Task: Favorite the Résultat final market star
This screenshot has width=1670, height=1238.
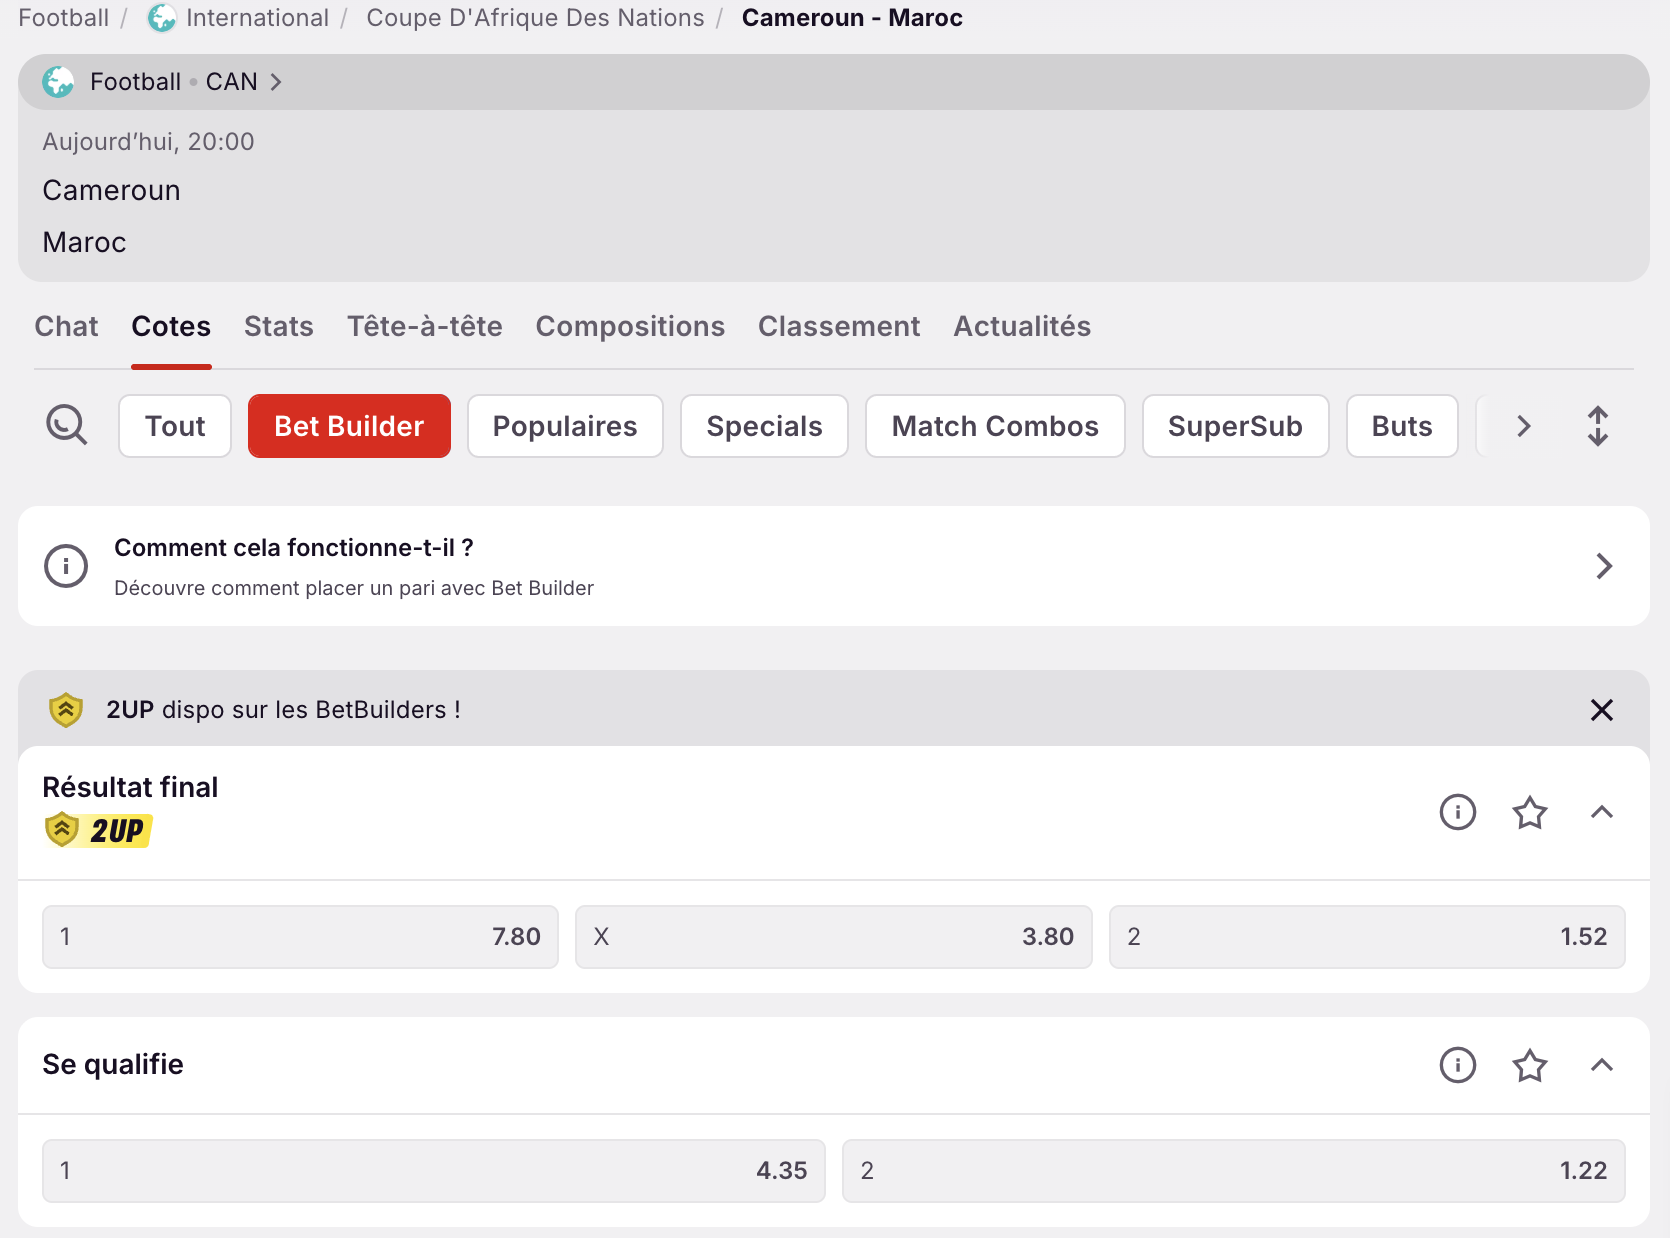Action: click(1529, 812)
